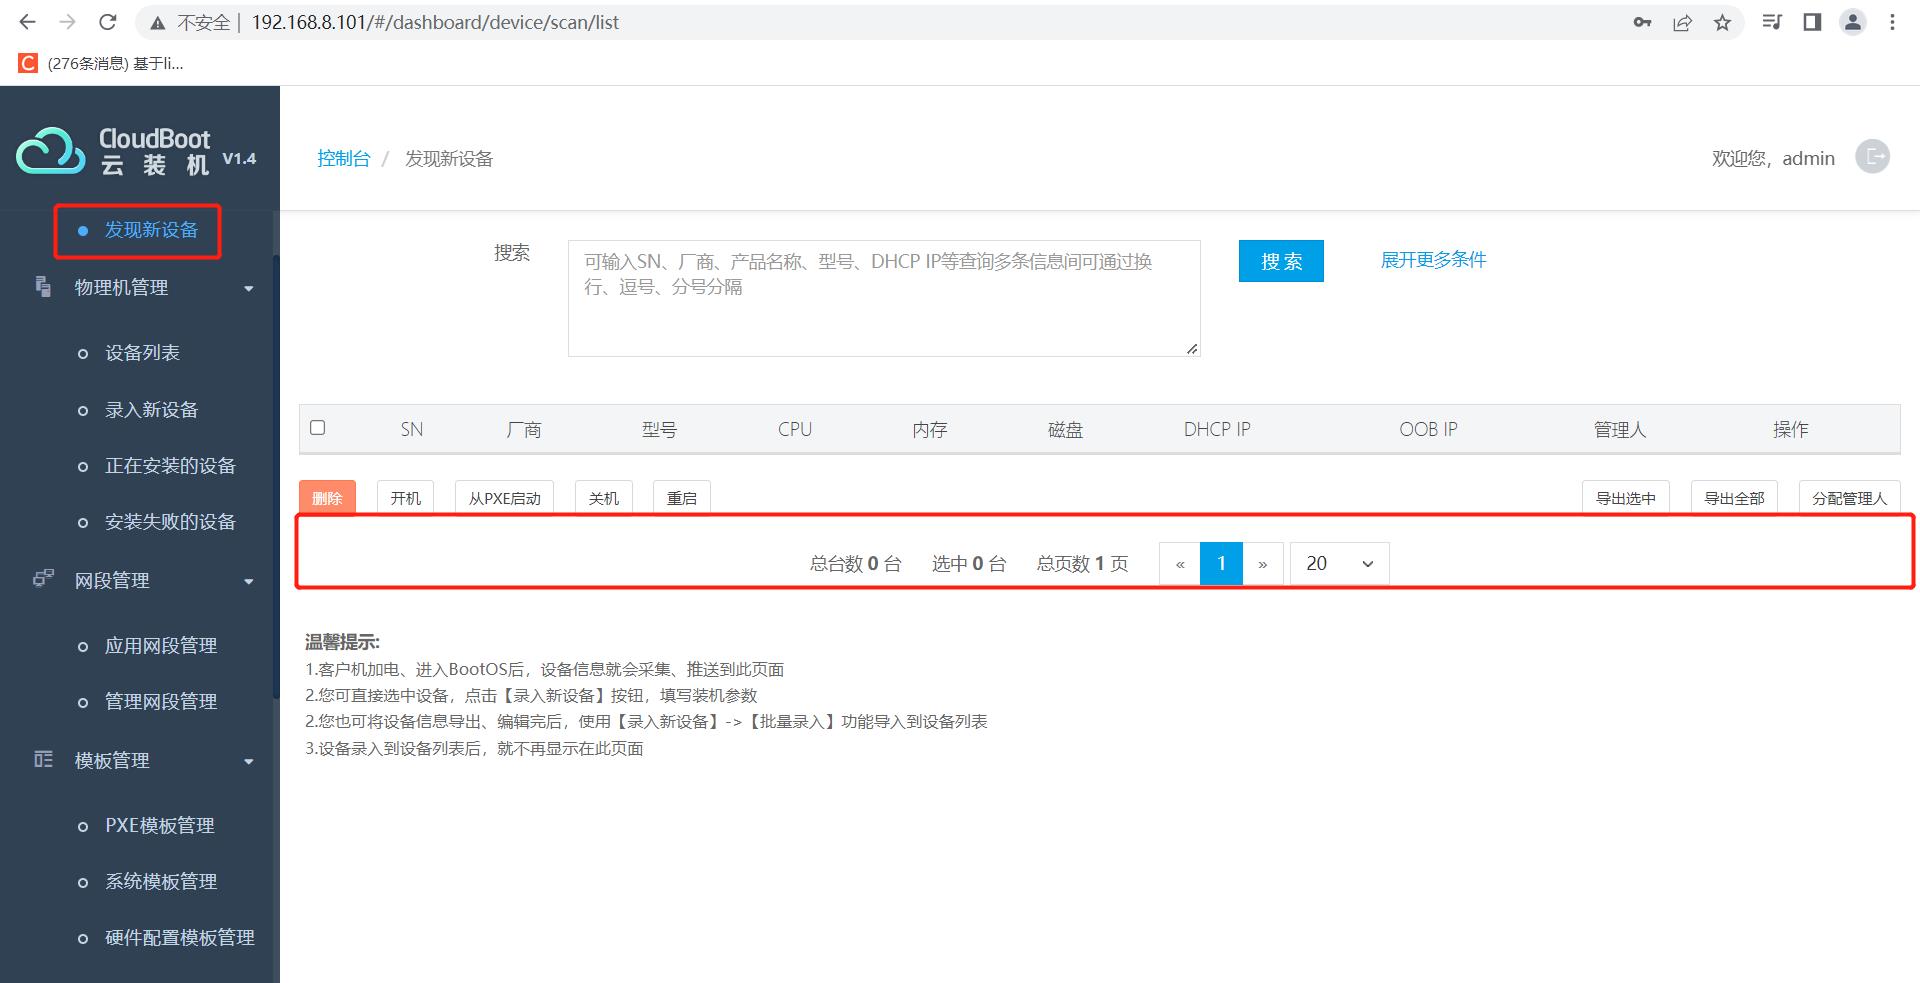Click the SN column header

tap(412, 429)
